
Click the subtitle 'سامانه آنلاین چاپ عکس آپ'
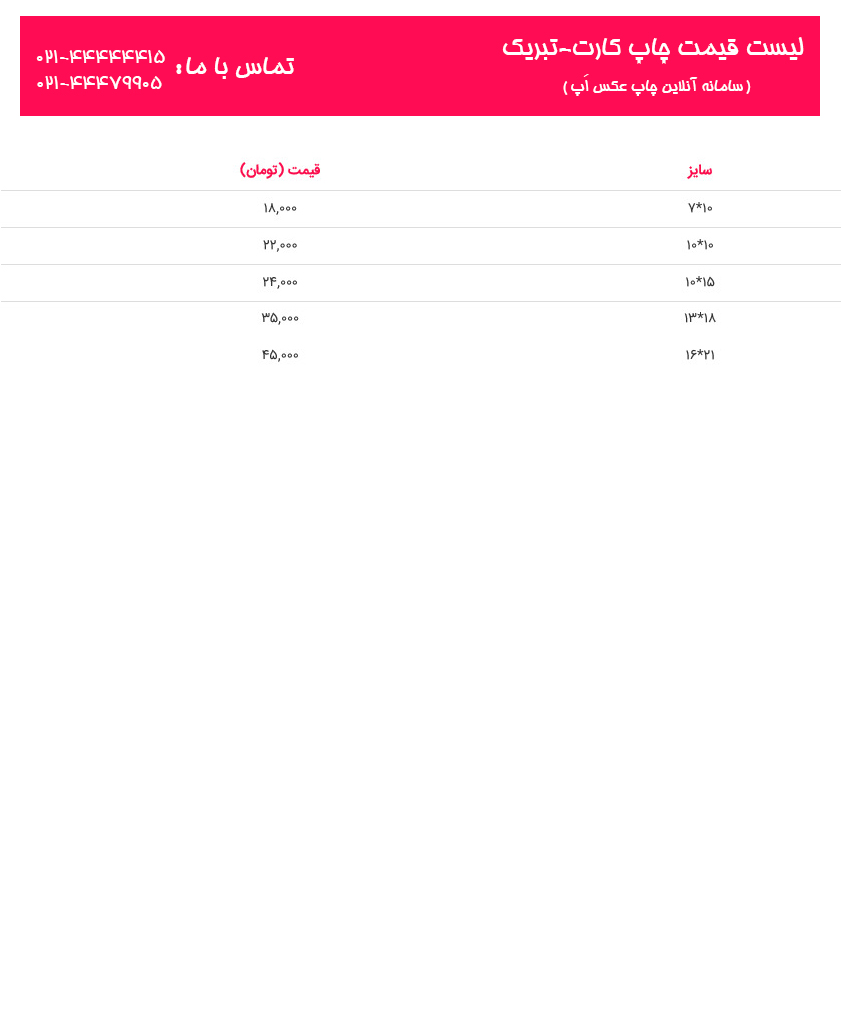click(x=656, y=86)
